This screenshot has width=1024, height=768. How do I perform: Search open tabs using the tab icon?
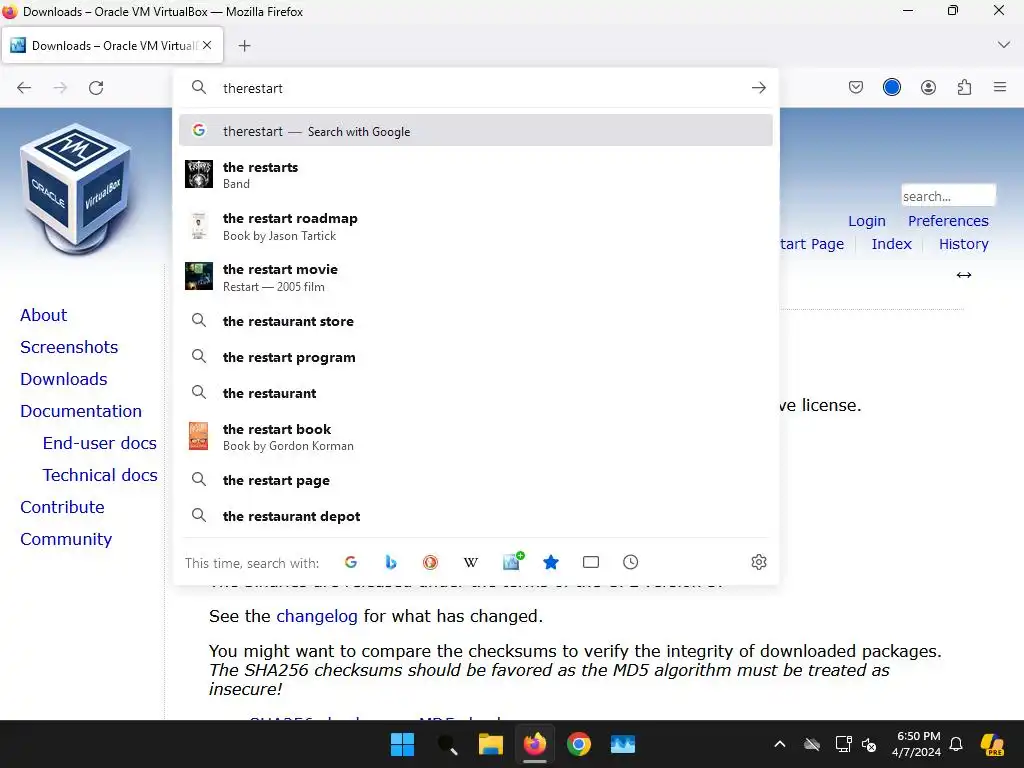590,562
